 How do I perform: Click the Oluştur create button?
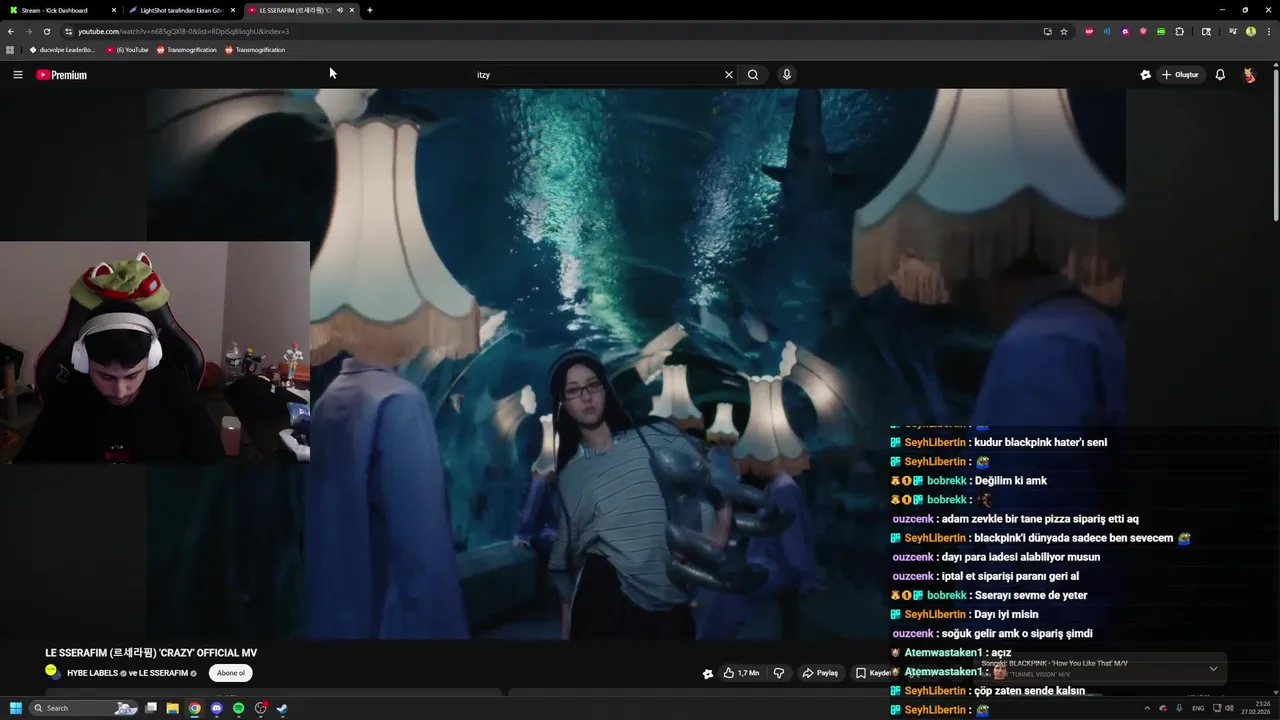1180,75
